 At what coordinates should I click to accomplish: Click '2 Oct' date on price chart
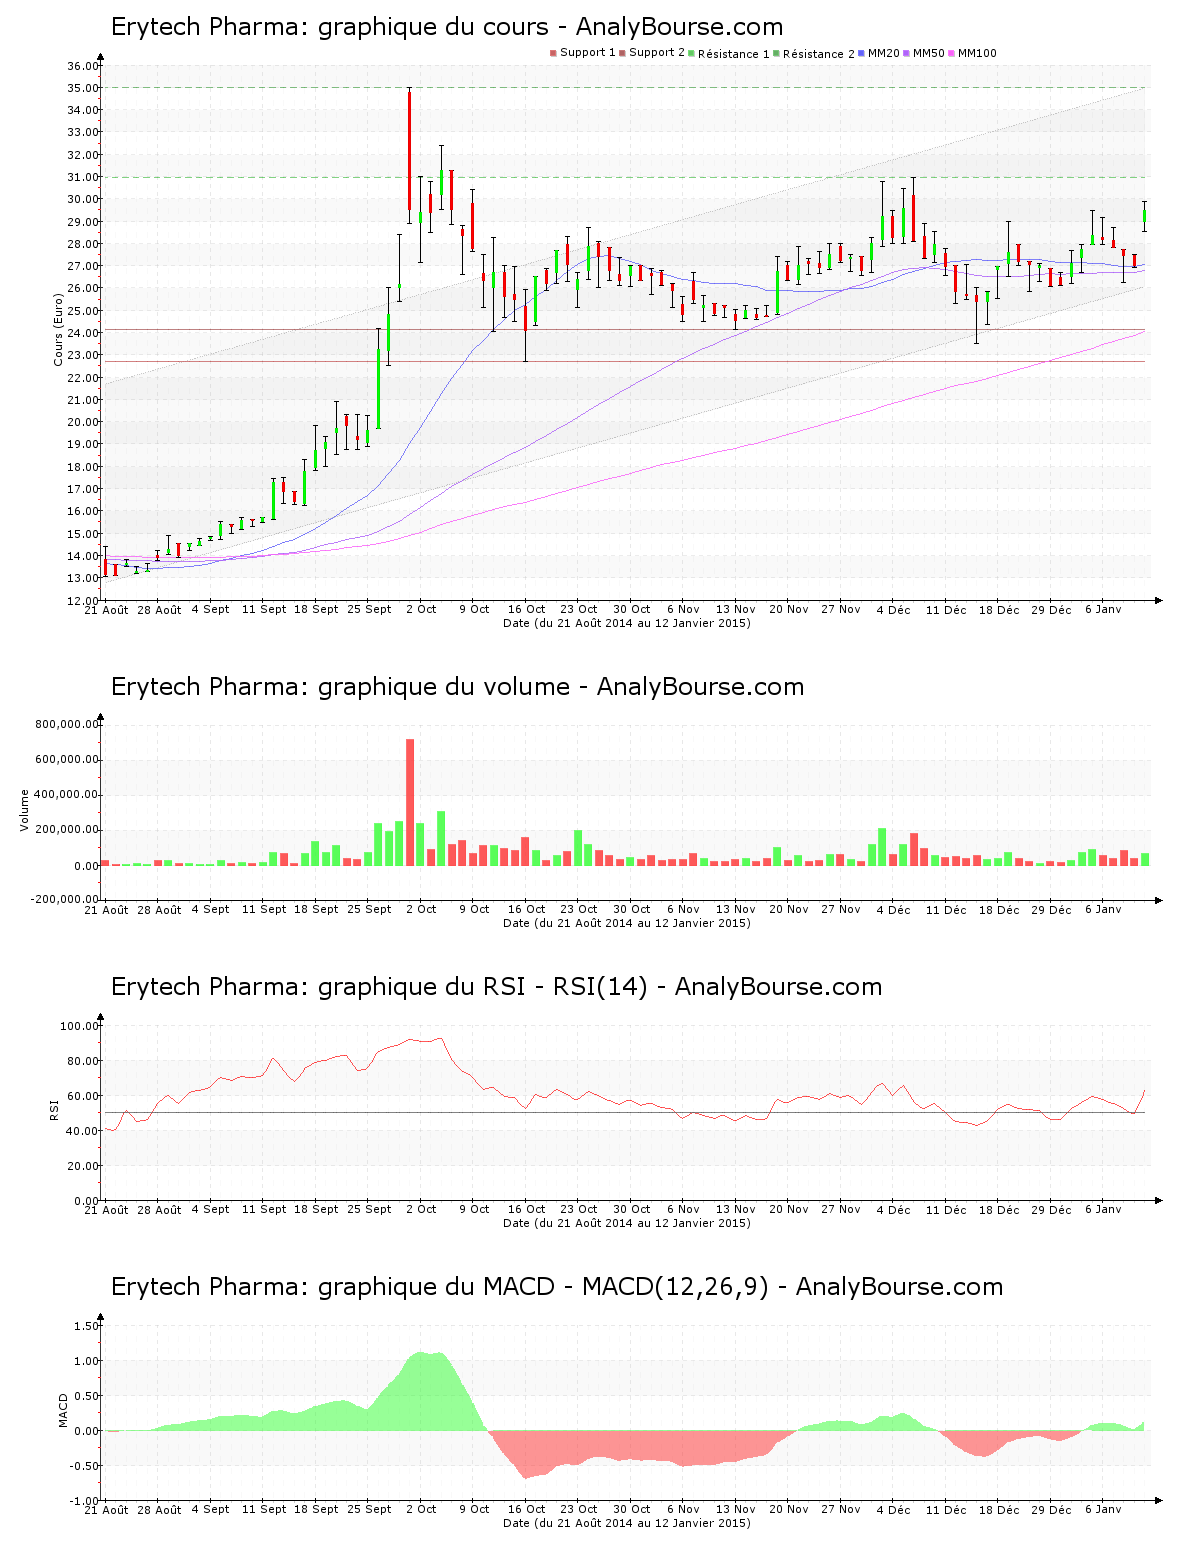pos(421,609)
